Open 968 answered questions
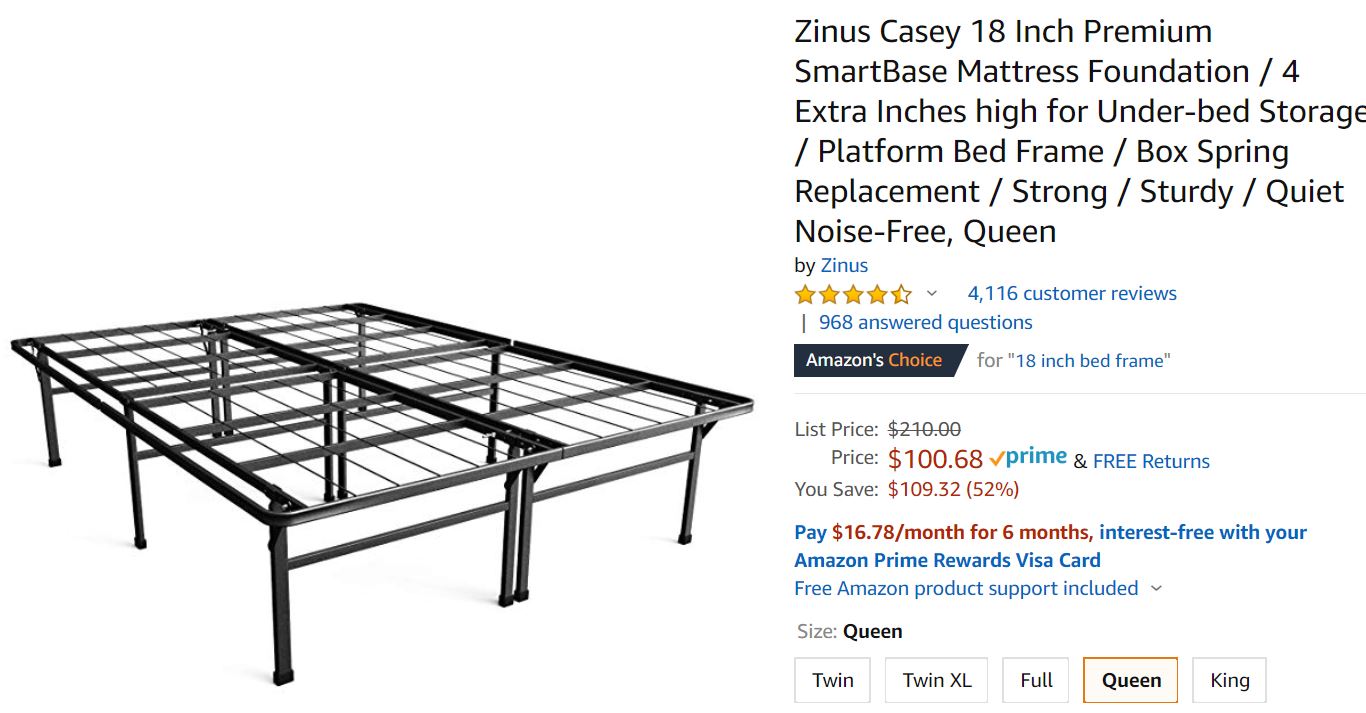This screenshot has width=1366, height=713. 924,322
